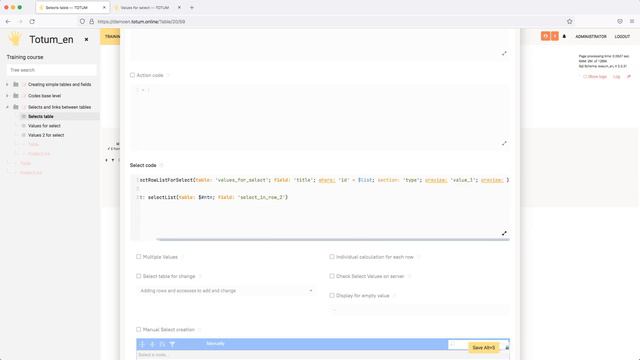Open a new browser tab with plus
Viewport: 640px width, 360px height.
[x=192, y=8]
